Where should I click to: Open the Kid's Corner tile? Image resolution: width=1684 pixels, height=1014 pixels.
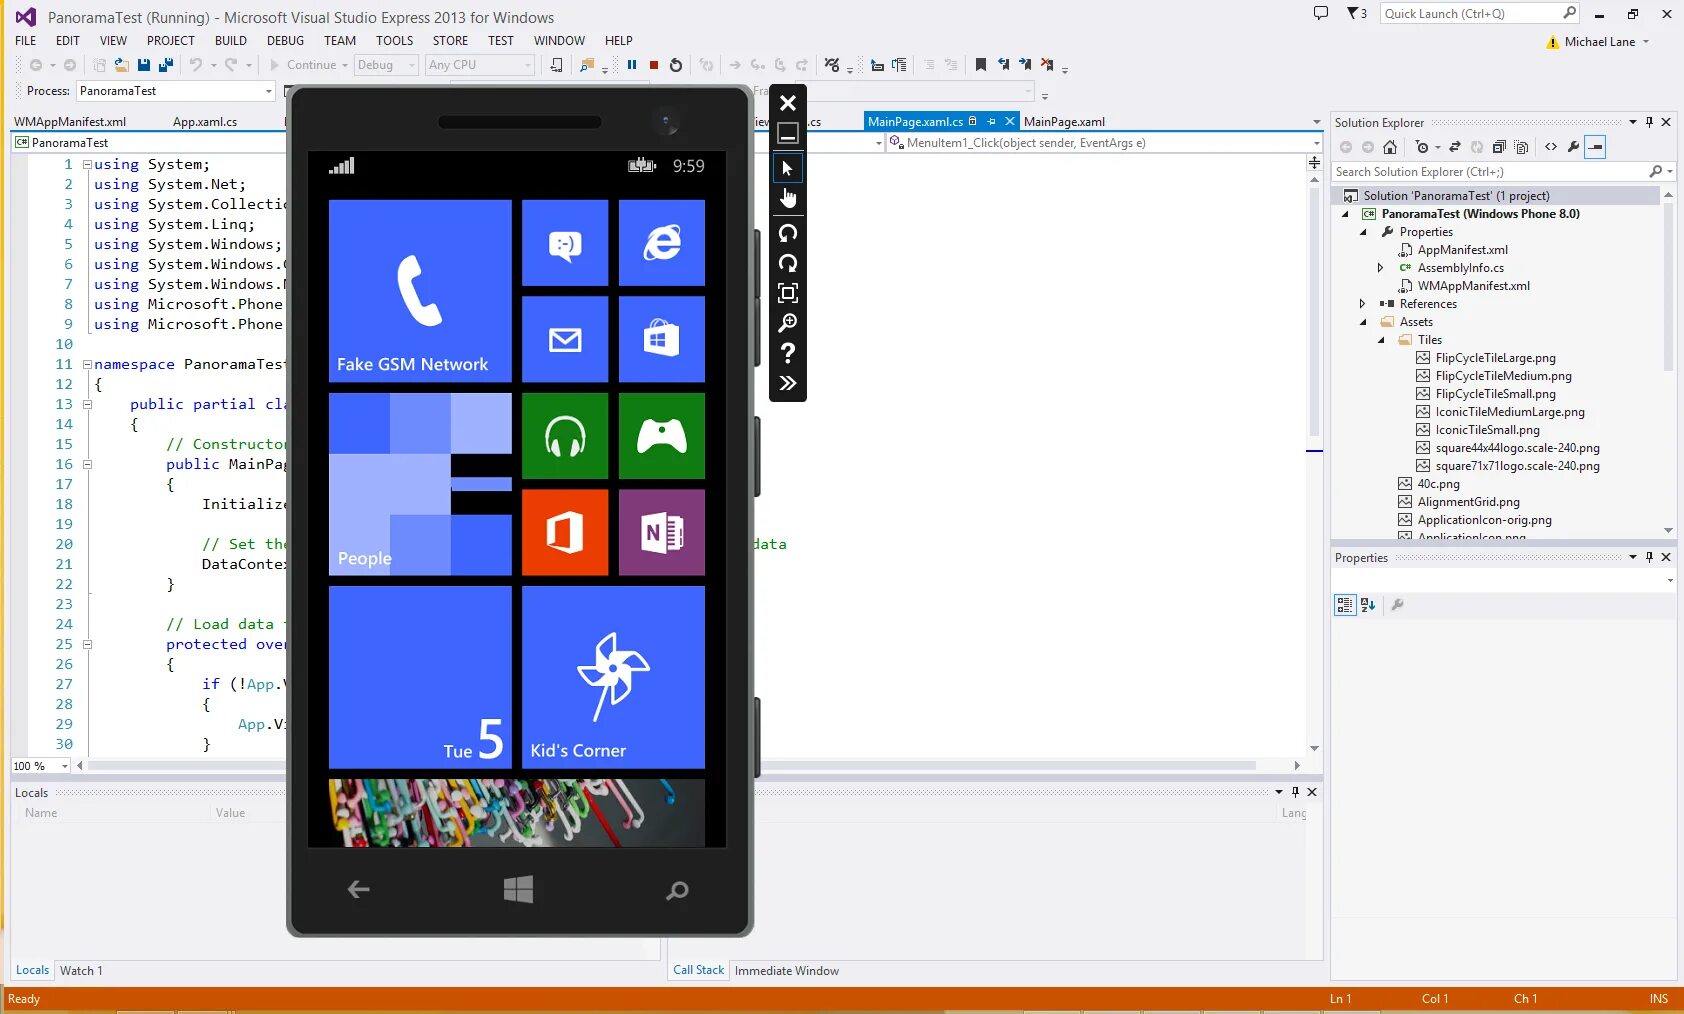click(613, 677)
